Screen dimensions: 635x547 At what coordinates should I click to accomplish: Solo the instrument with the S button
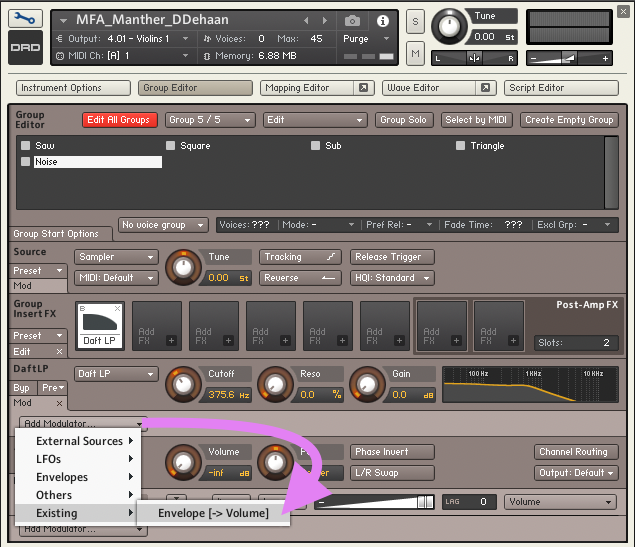(x=415, y=22)
